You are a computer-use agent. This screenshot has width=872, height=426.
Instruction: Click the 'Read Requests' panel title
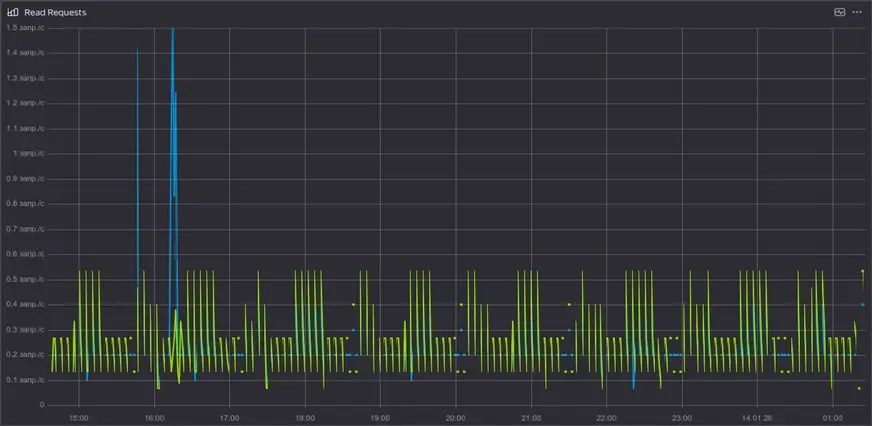[x=55, y=12]
